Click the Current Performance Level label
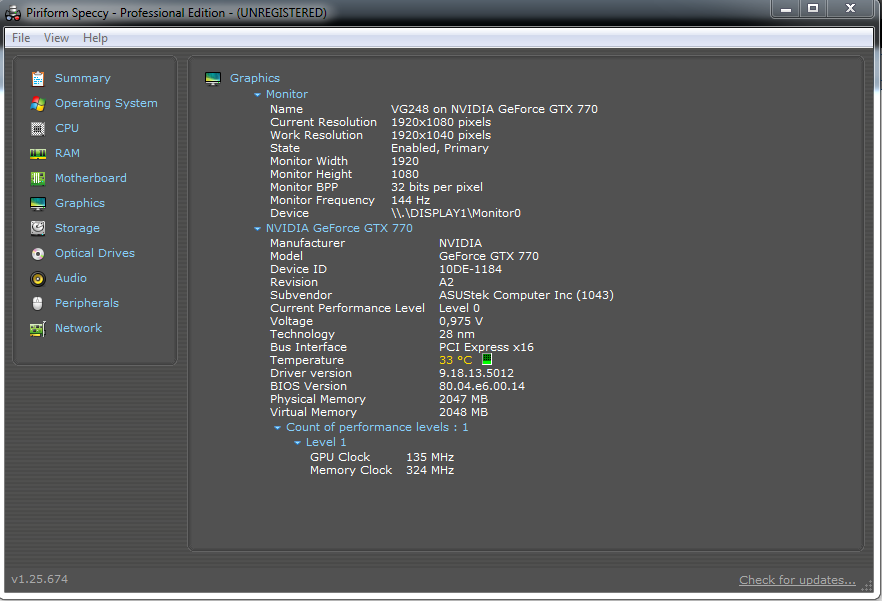This screenshot has width=882, height=601. click(347, 308)
